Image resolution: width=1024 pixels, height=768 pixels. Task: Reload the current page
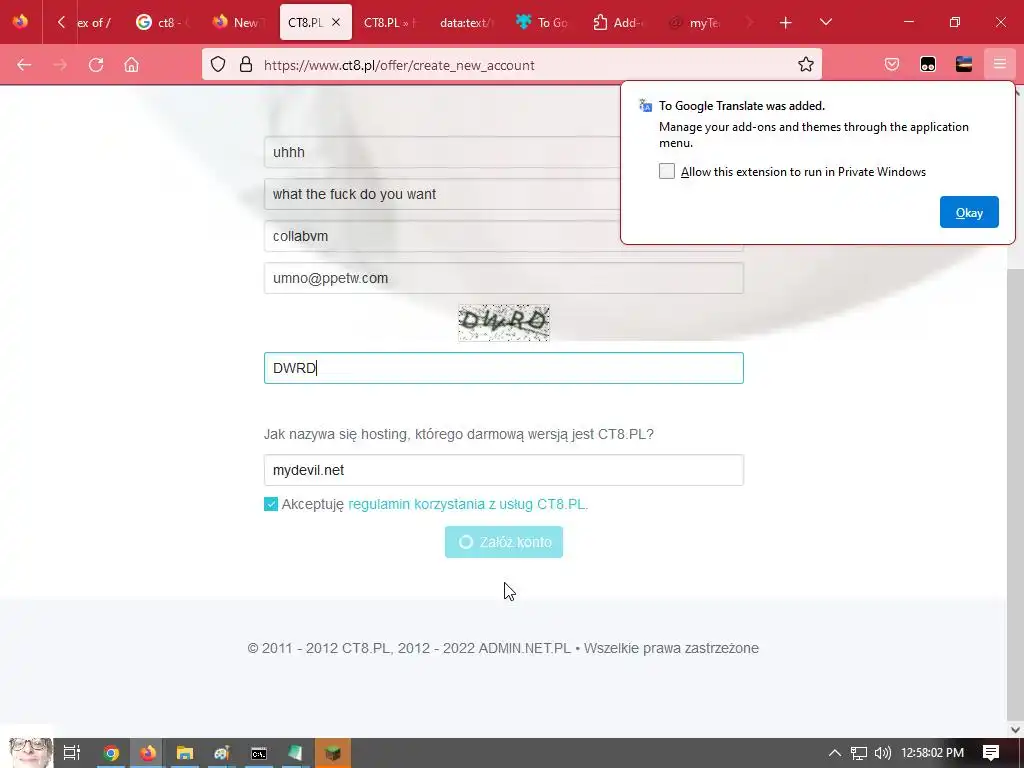[96, 65]
